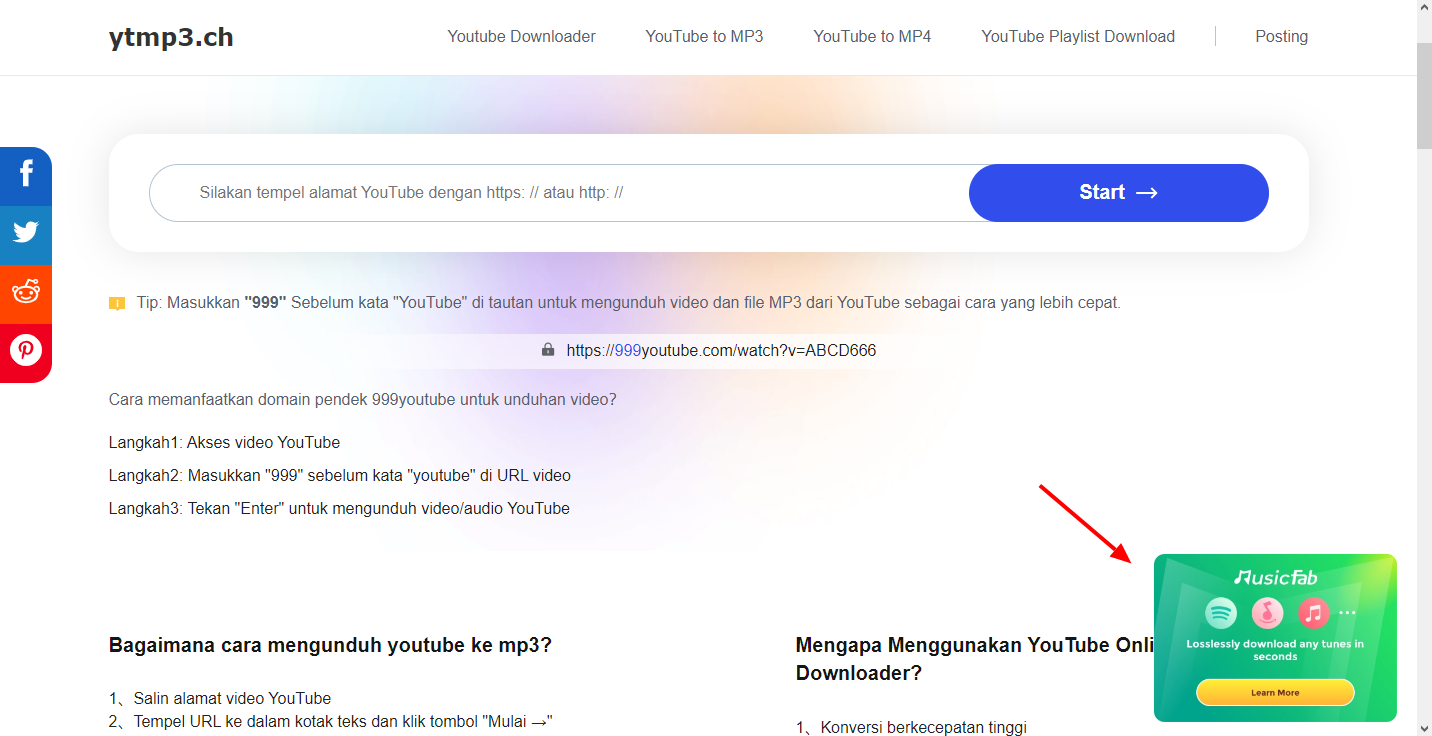Go to the YouTube to MP3 page
The image size is (1432, 736).
[704, 37]
